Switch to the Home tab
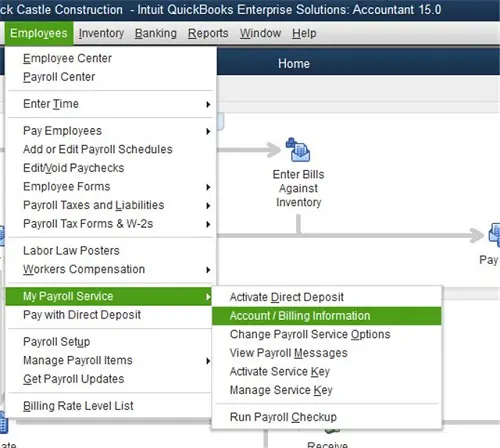 pyautogui.click(x=294, y=63)
